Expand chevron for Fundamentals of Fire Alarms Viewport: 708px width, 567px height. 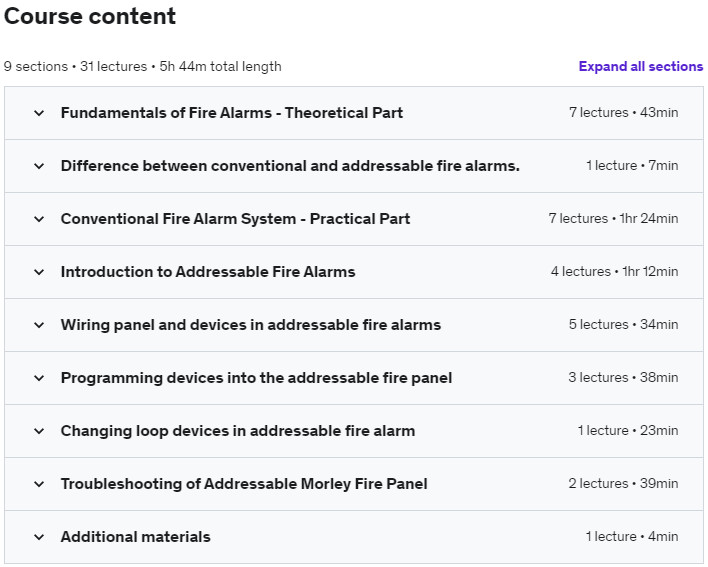39,113
